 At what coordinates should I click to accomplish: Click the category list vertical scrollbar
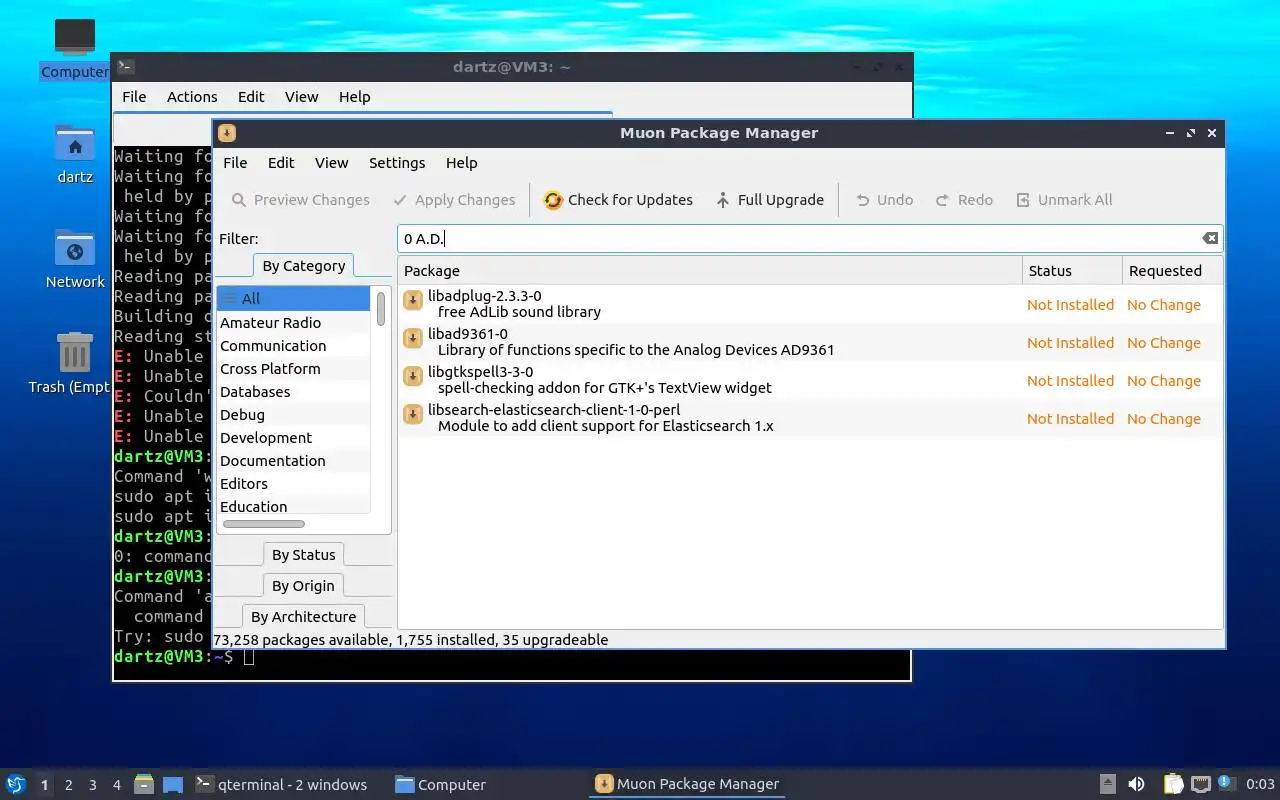coord(381,308)
